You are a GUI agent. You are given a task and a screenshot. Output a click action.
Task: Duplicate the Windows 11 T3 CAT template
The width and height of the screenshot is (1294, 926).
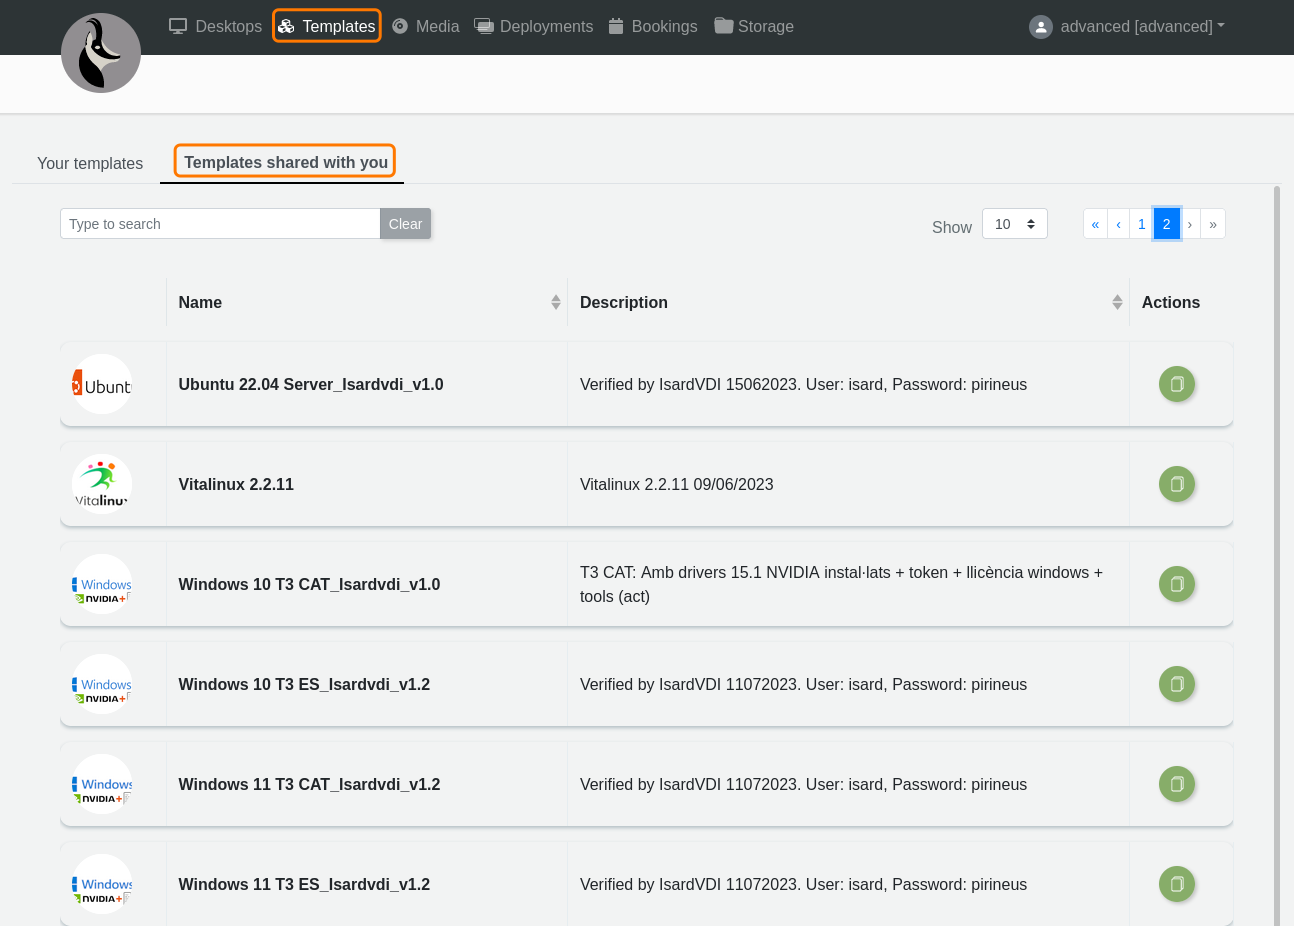(1176, 784)
